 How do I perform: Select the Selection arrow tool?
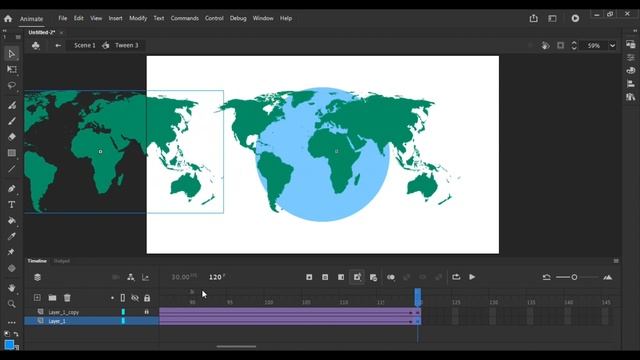11,54
